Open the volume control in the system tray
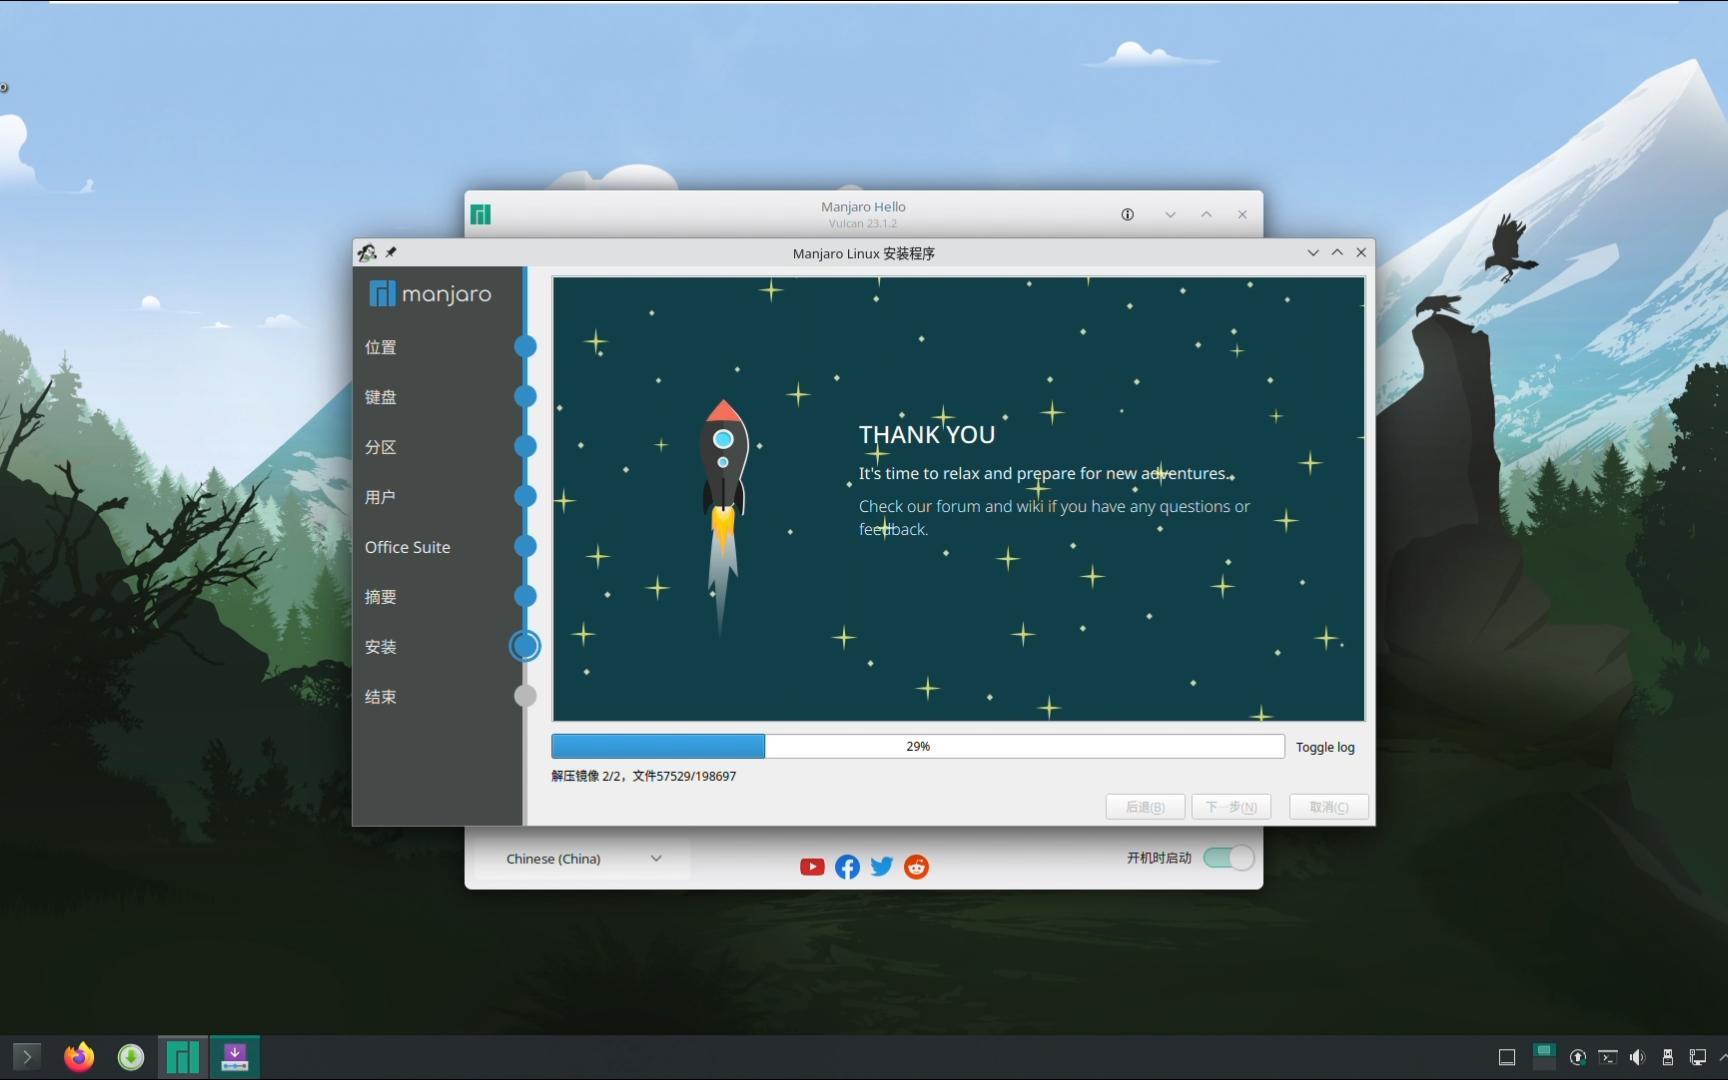The image size is (1728, 1080). [x=1637, y=1056]
